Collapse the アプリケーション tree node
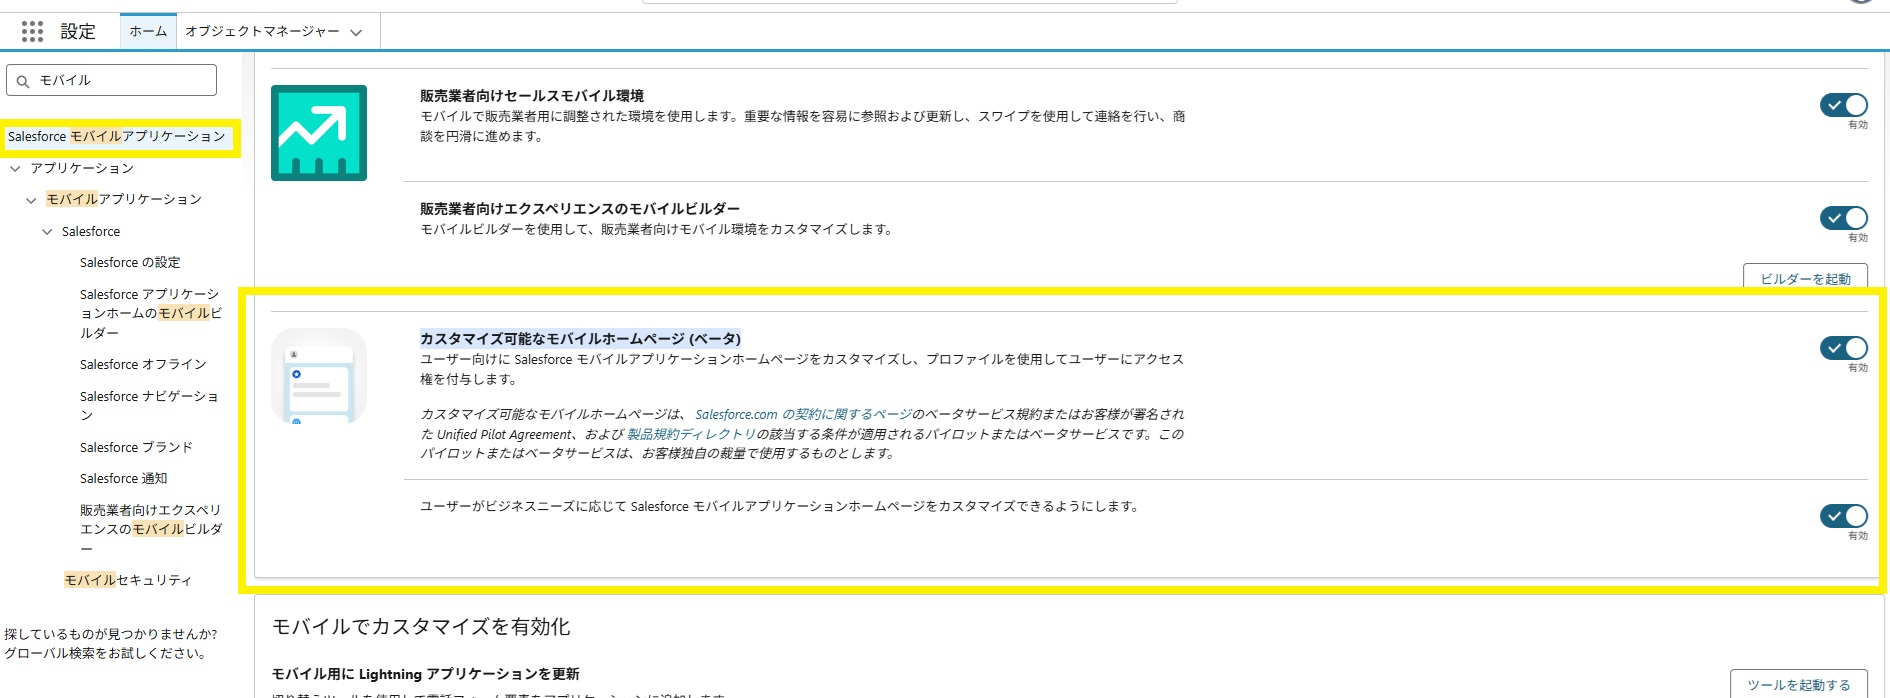The height and width of the screenshot is (698, 1890). point(15,169)
